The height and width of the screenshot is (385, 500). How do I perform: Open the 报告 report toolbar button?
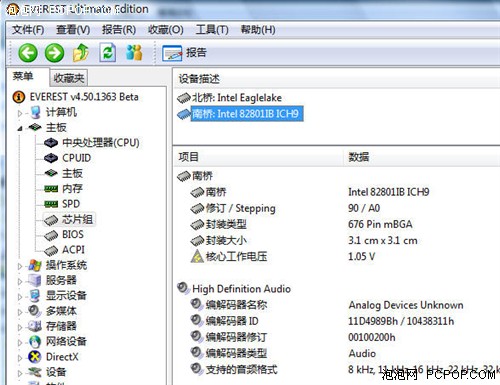click(x=184, y=53)
